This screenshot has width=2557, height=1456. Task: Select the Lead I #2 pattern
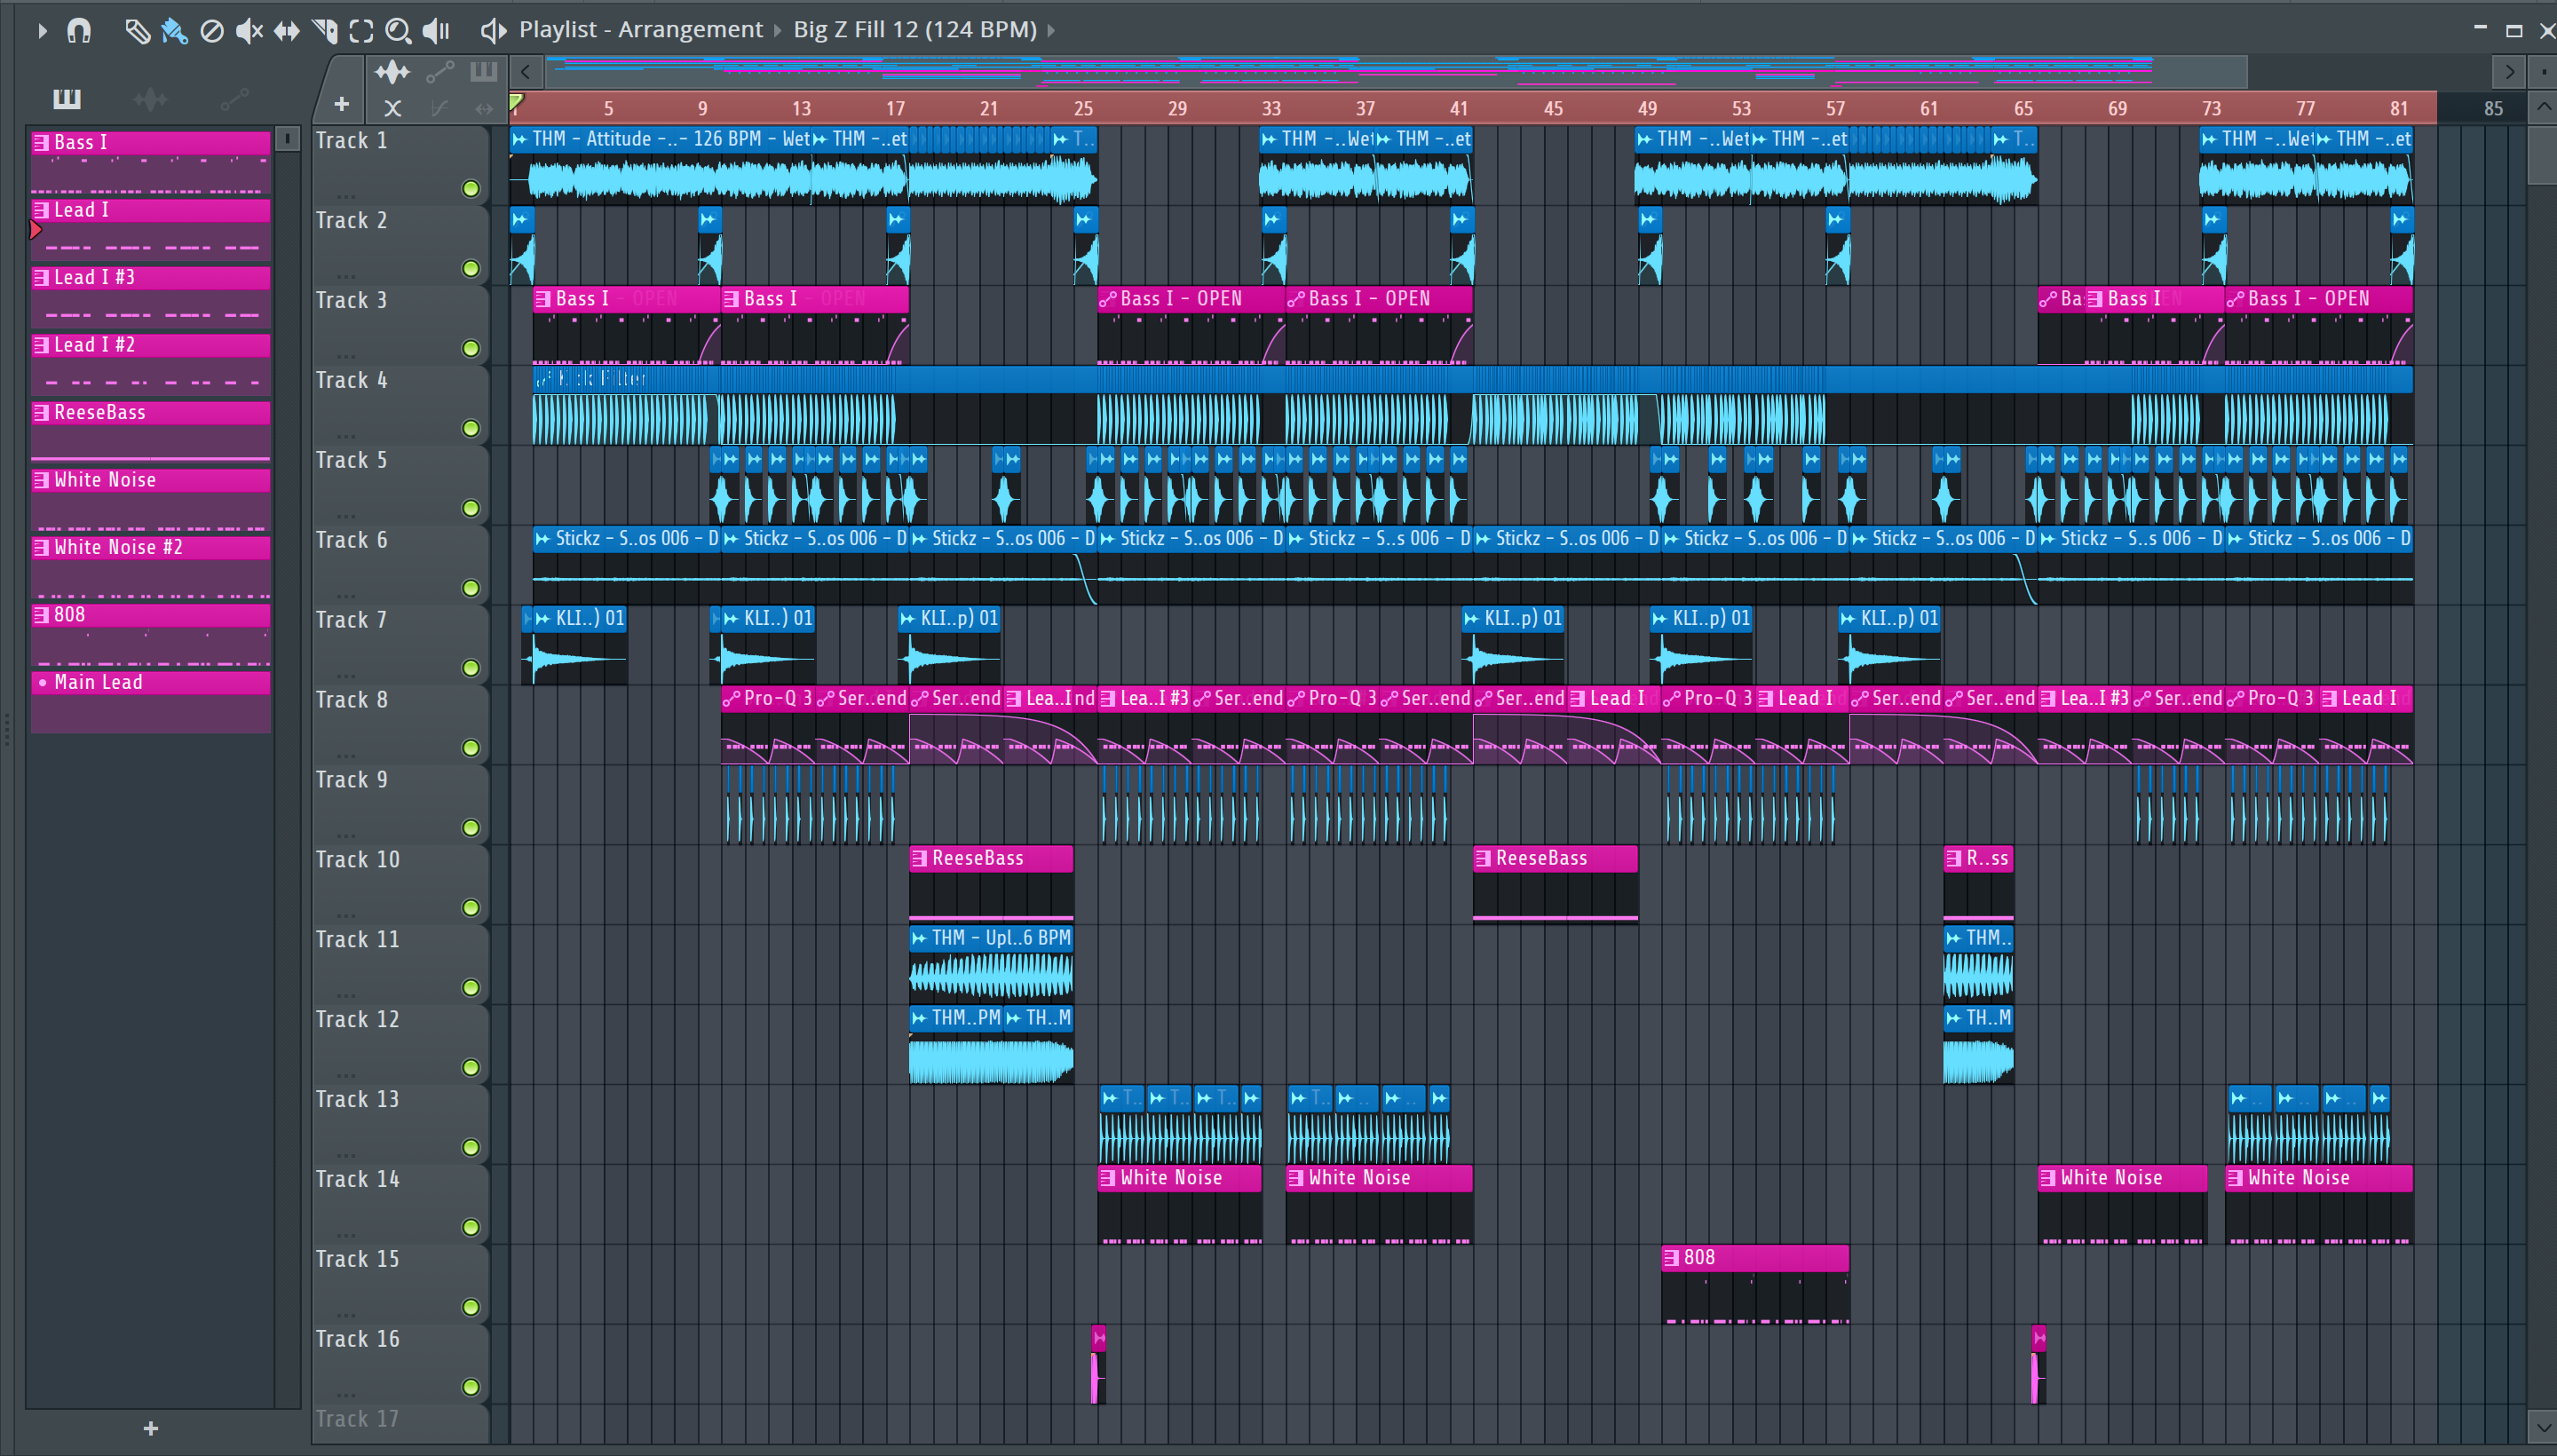click(151, 364)
